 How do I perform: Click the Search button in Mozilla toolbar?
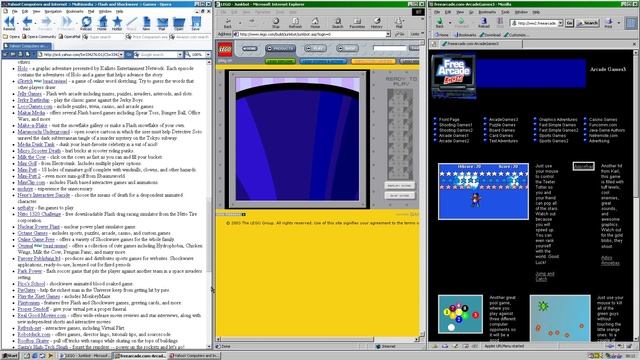pyautogui.click(x=587, y=23)
